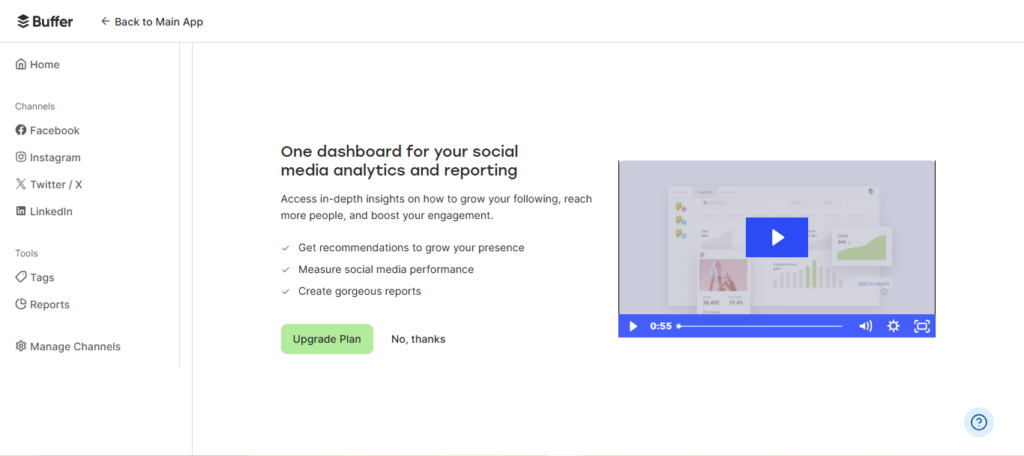
Task: Open the Twitter / X channel
Action: (49, 184)
